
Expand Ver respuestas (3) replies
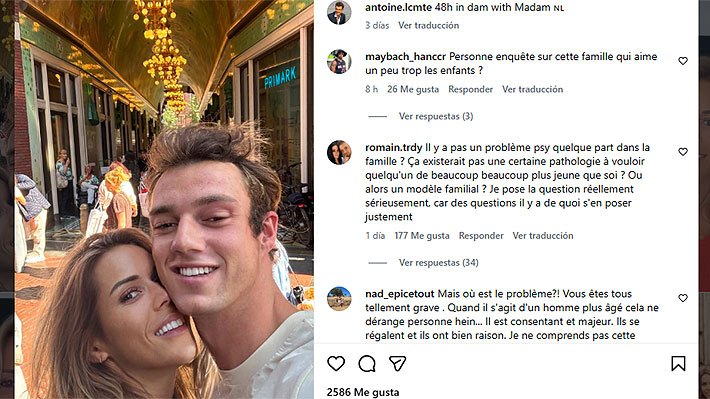[436, 116]
